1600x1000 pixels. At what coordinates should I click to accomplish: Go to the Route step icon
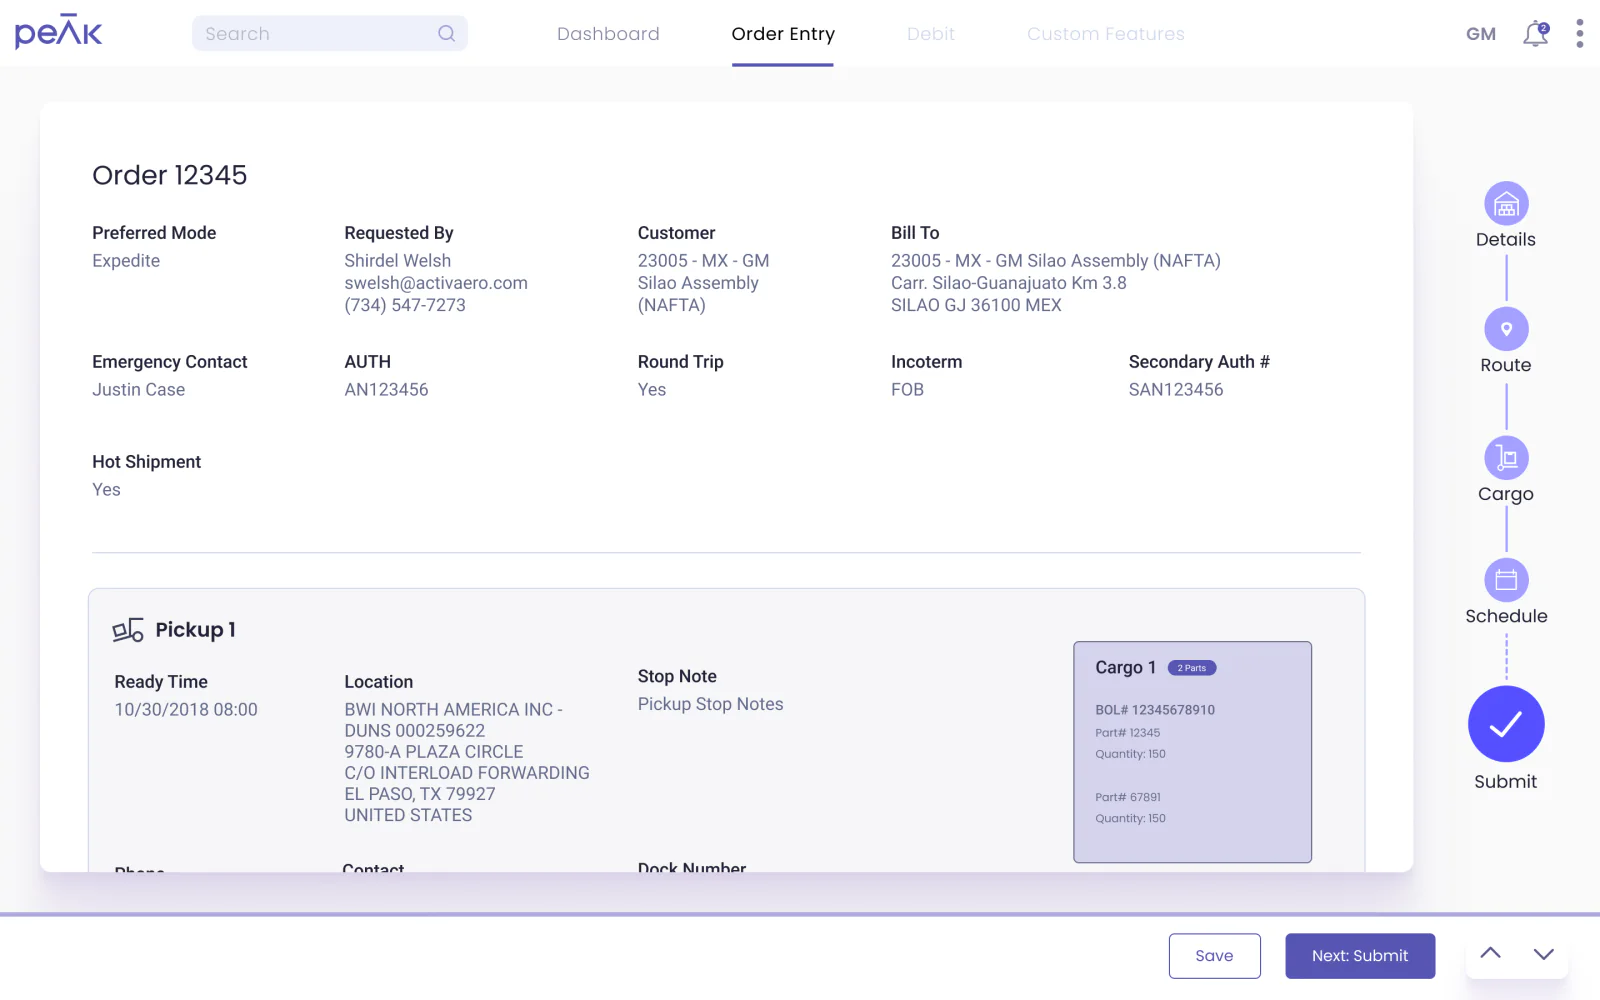pos(1506,329)
